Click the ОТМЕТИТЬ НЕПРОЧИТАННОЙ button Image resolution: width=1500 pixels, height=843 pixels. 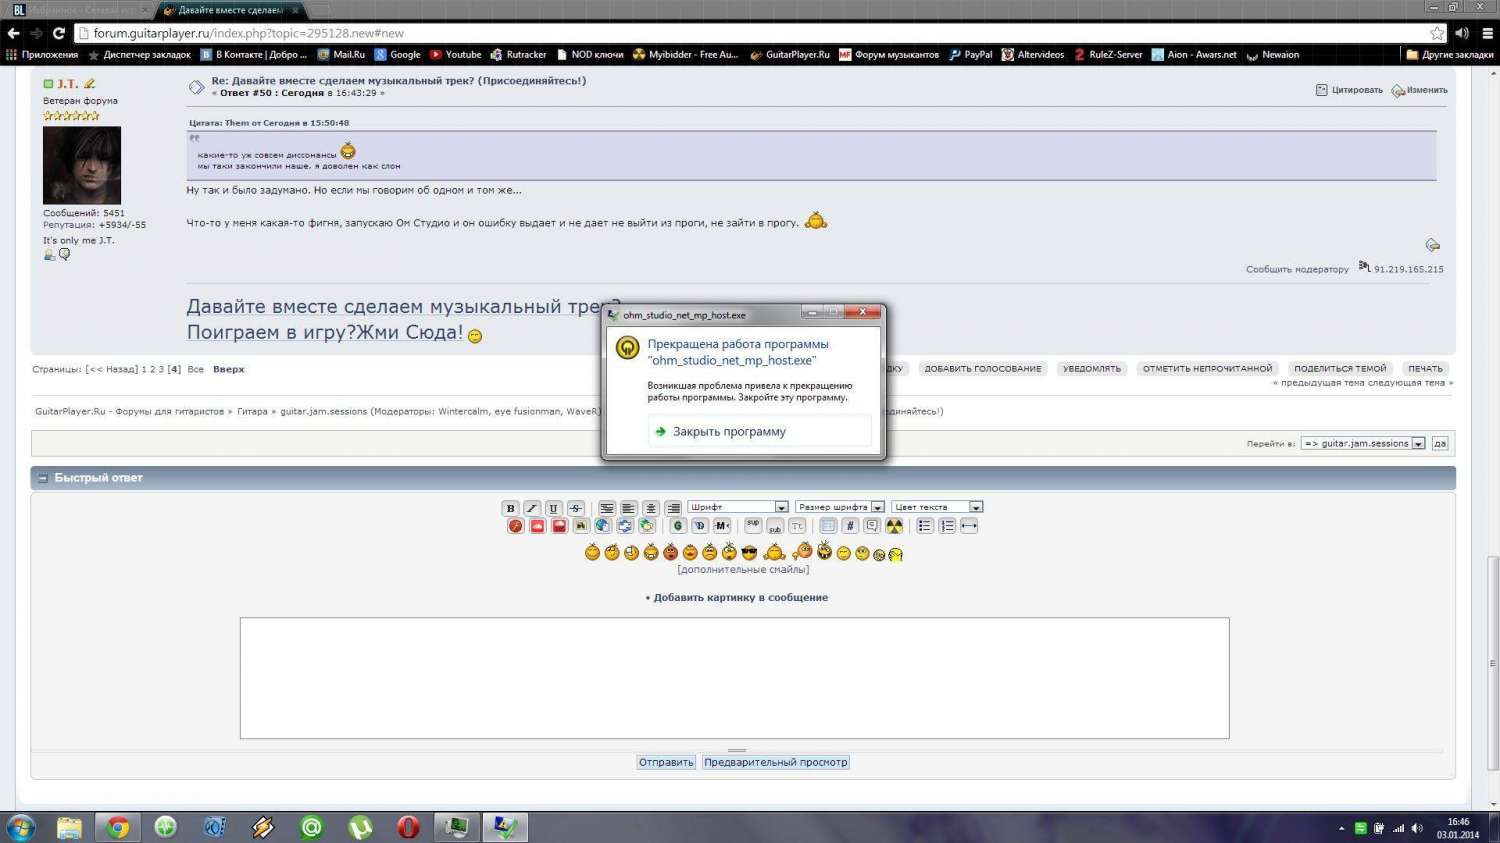pos(1208,369)
